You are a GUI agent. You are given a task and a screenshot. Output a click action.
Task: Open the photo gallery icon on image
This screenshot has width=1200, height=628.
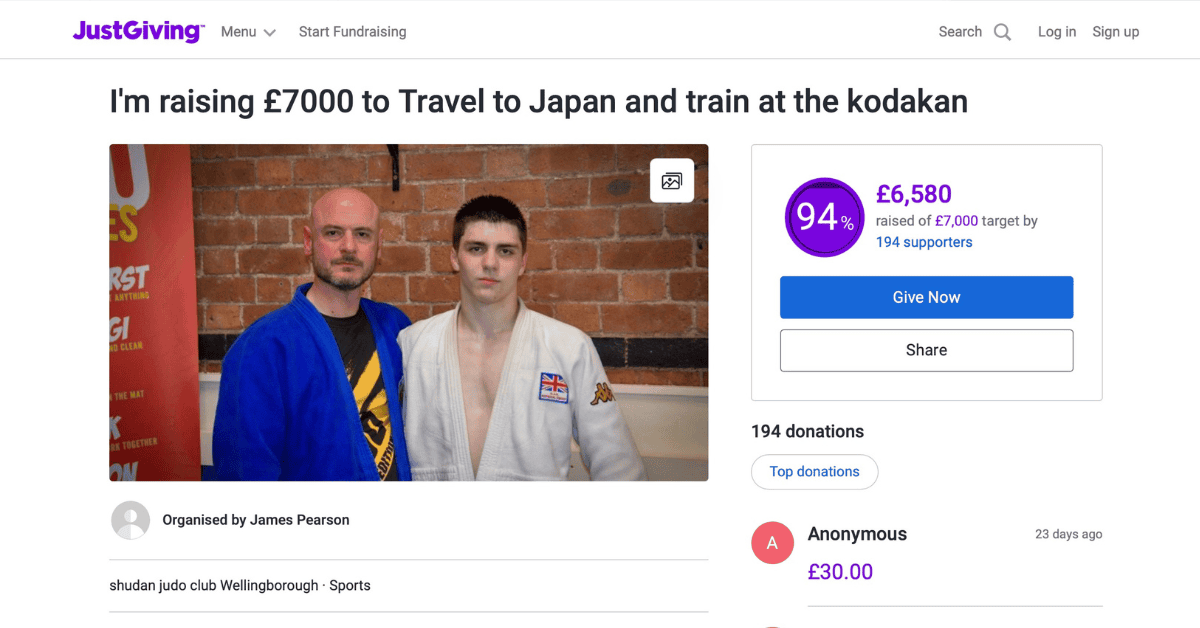pyautogui.click(x=672, y=181)
